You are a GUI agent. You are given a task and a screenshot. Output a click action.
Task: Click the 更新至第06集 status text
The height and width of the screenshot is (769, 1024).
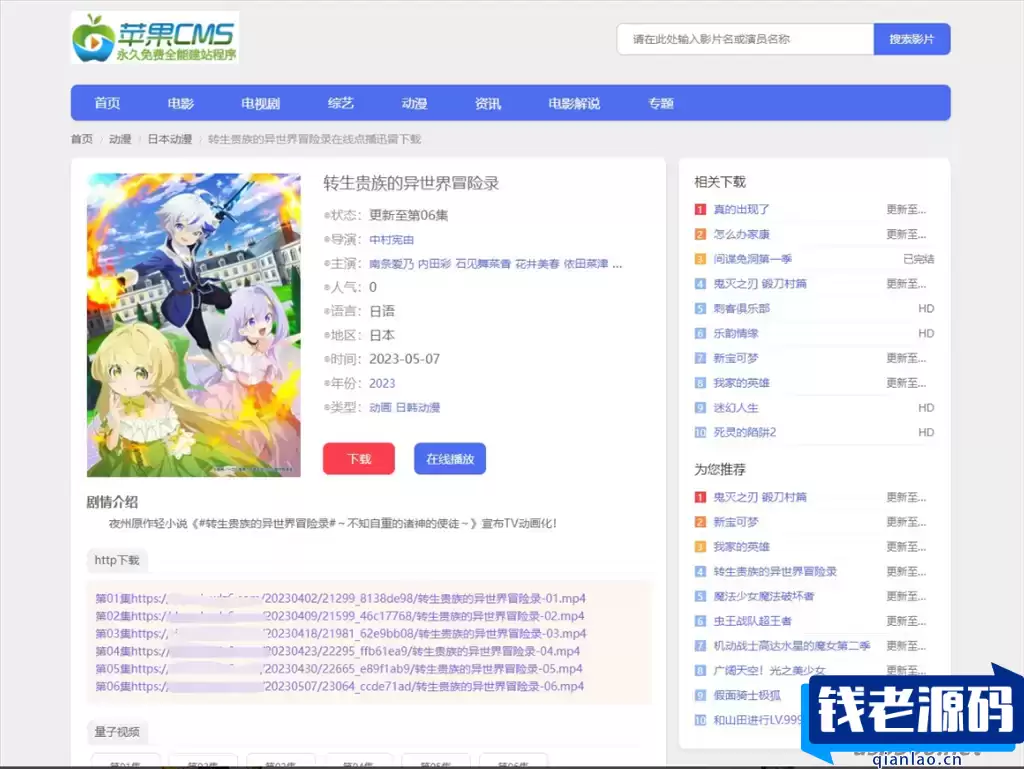click(409, 215)
